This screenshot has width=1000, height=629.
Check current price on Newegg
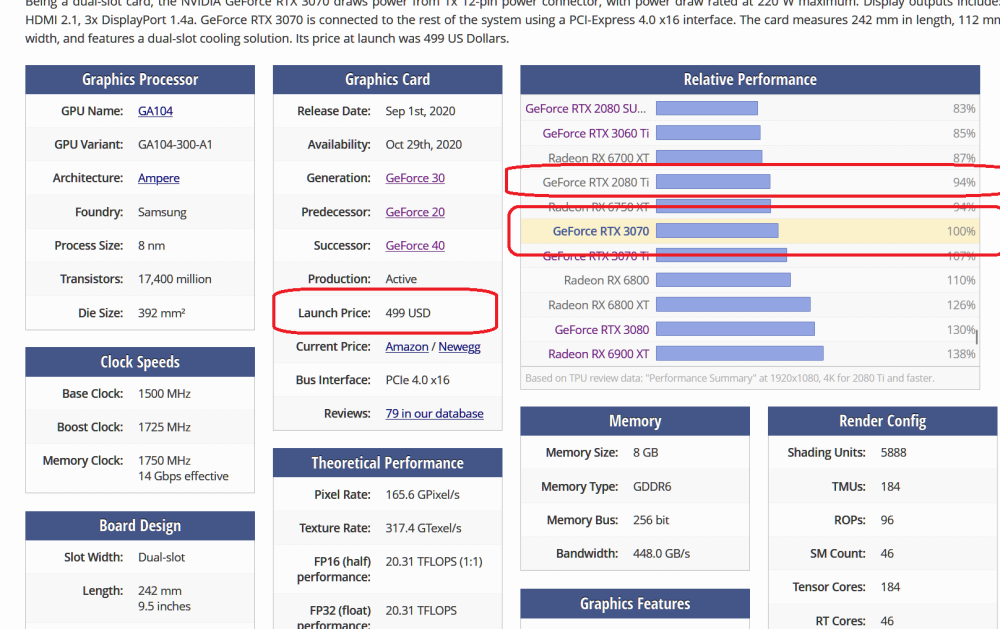[459, 346]
